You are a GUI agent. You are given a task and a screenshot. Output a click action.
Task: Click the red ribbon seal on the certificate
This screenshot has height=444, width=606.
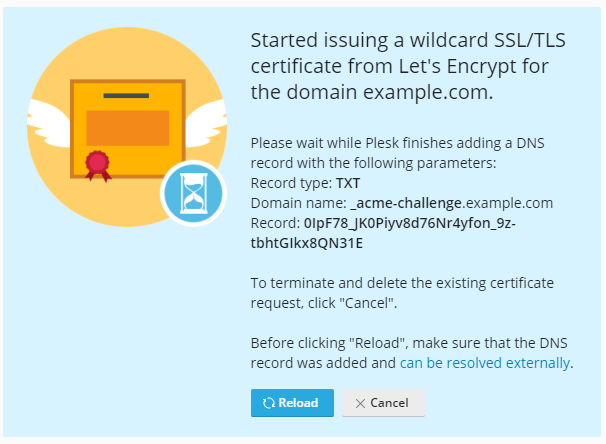coord(97,163)
